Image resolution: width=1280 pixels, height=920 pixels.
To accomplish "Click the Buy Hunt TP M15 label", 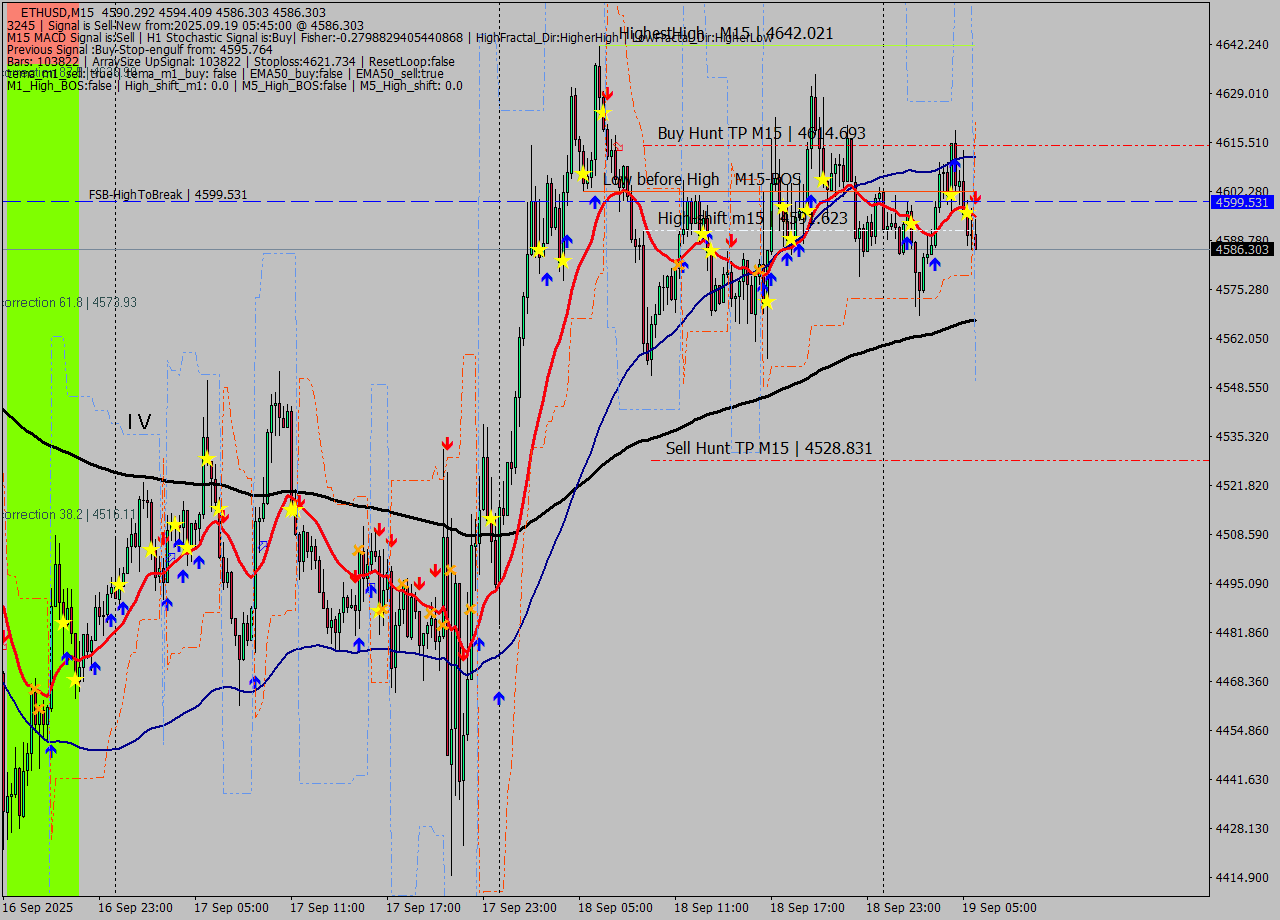I will (x=761, y=133).
